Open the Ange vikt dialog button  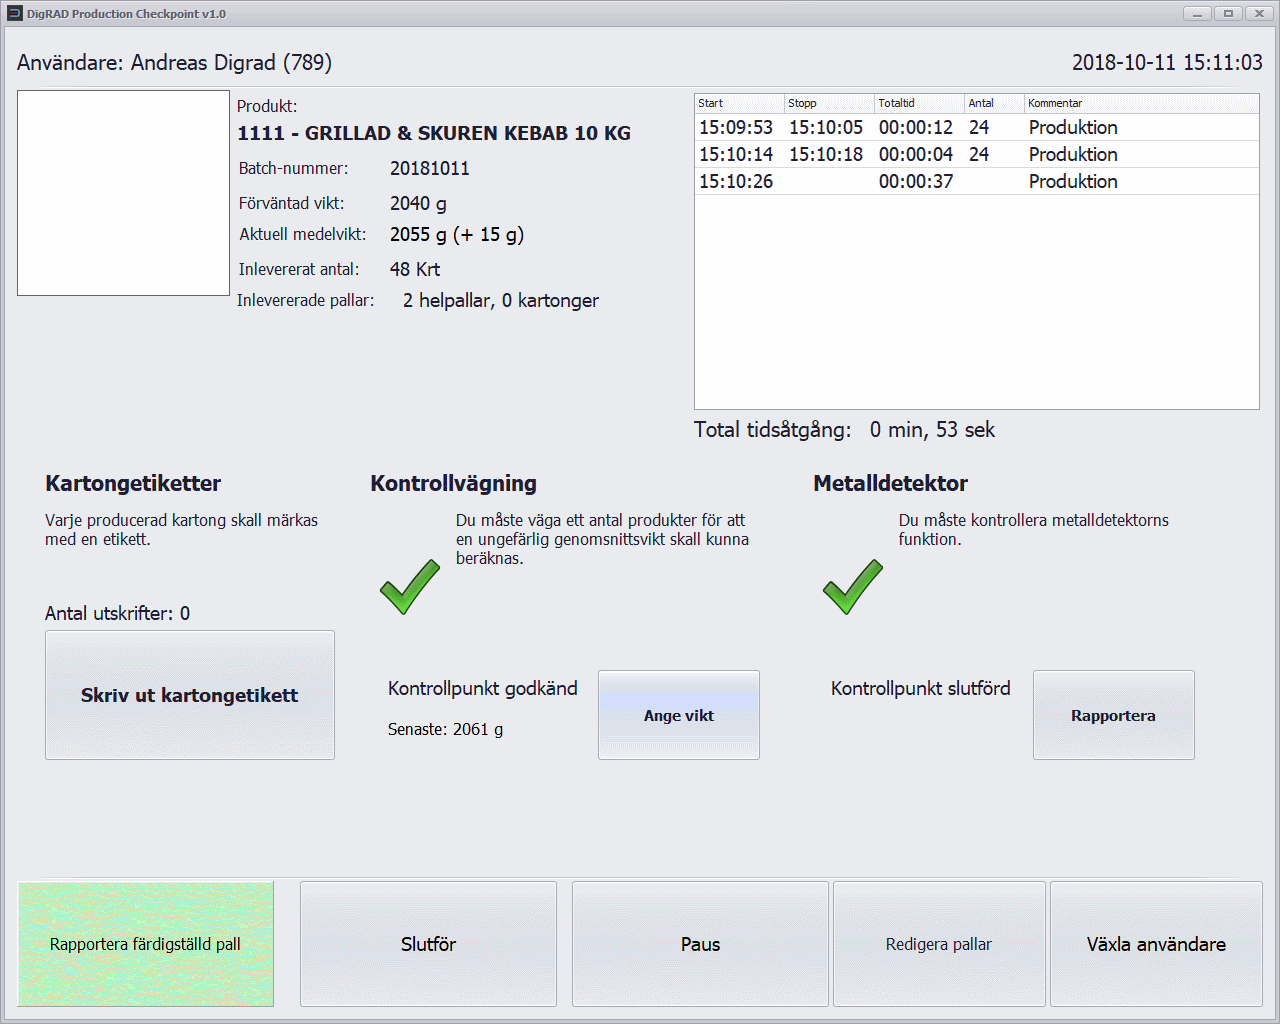(679, 715)
